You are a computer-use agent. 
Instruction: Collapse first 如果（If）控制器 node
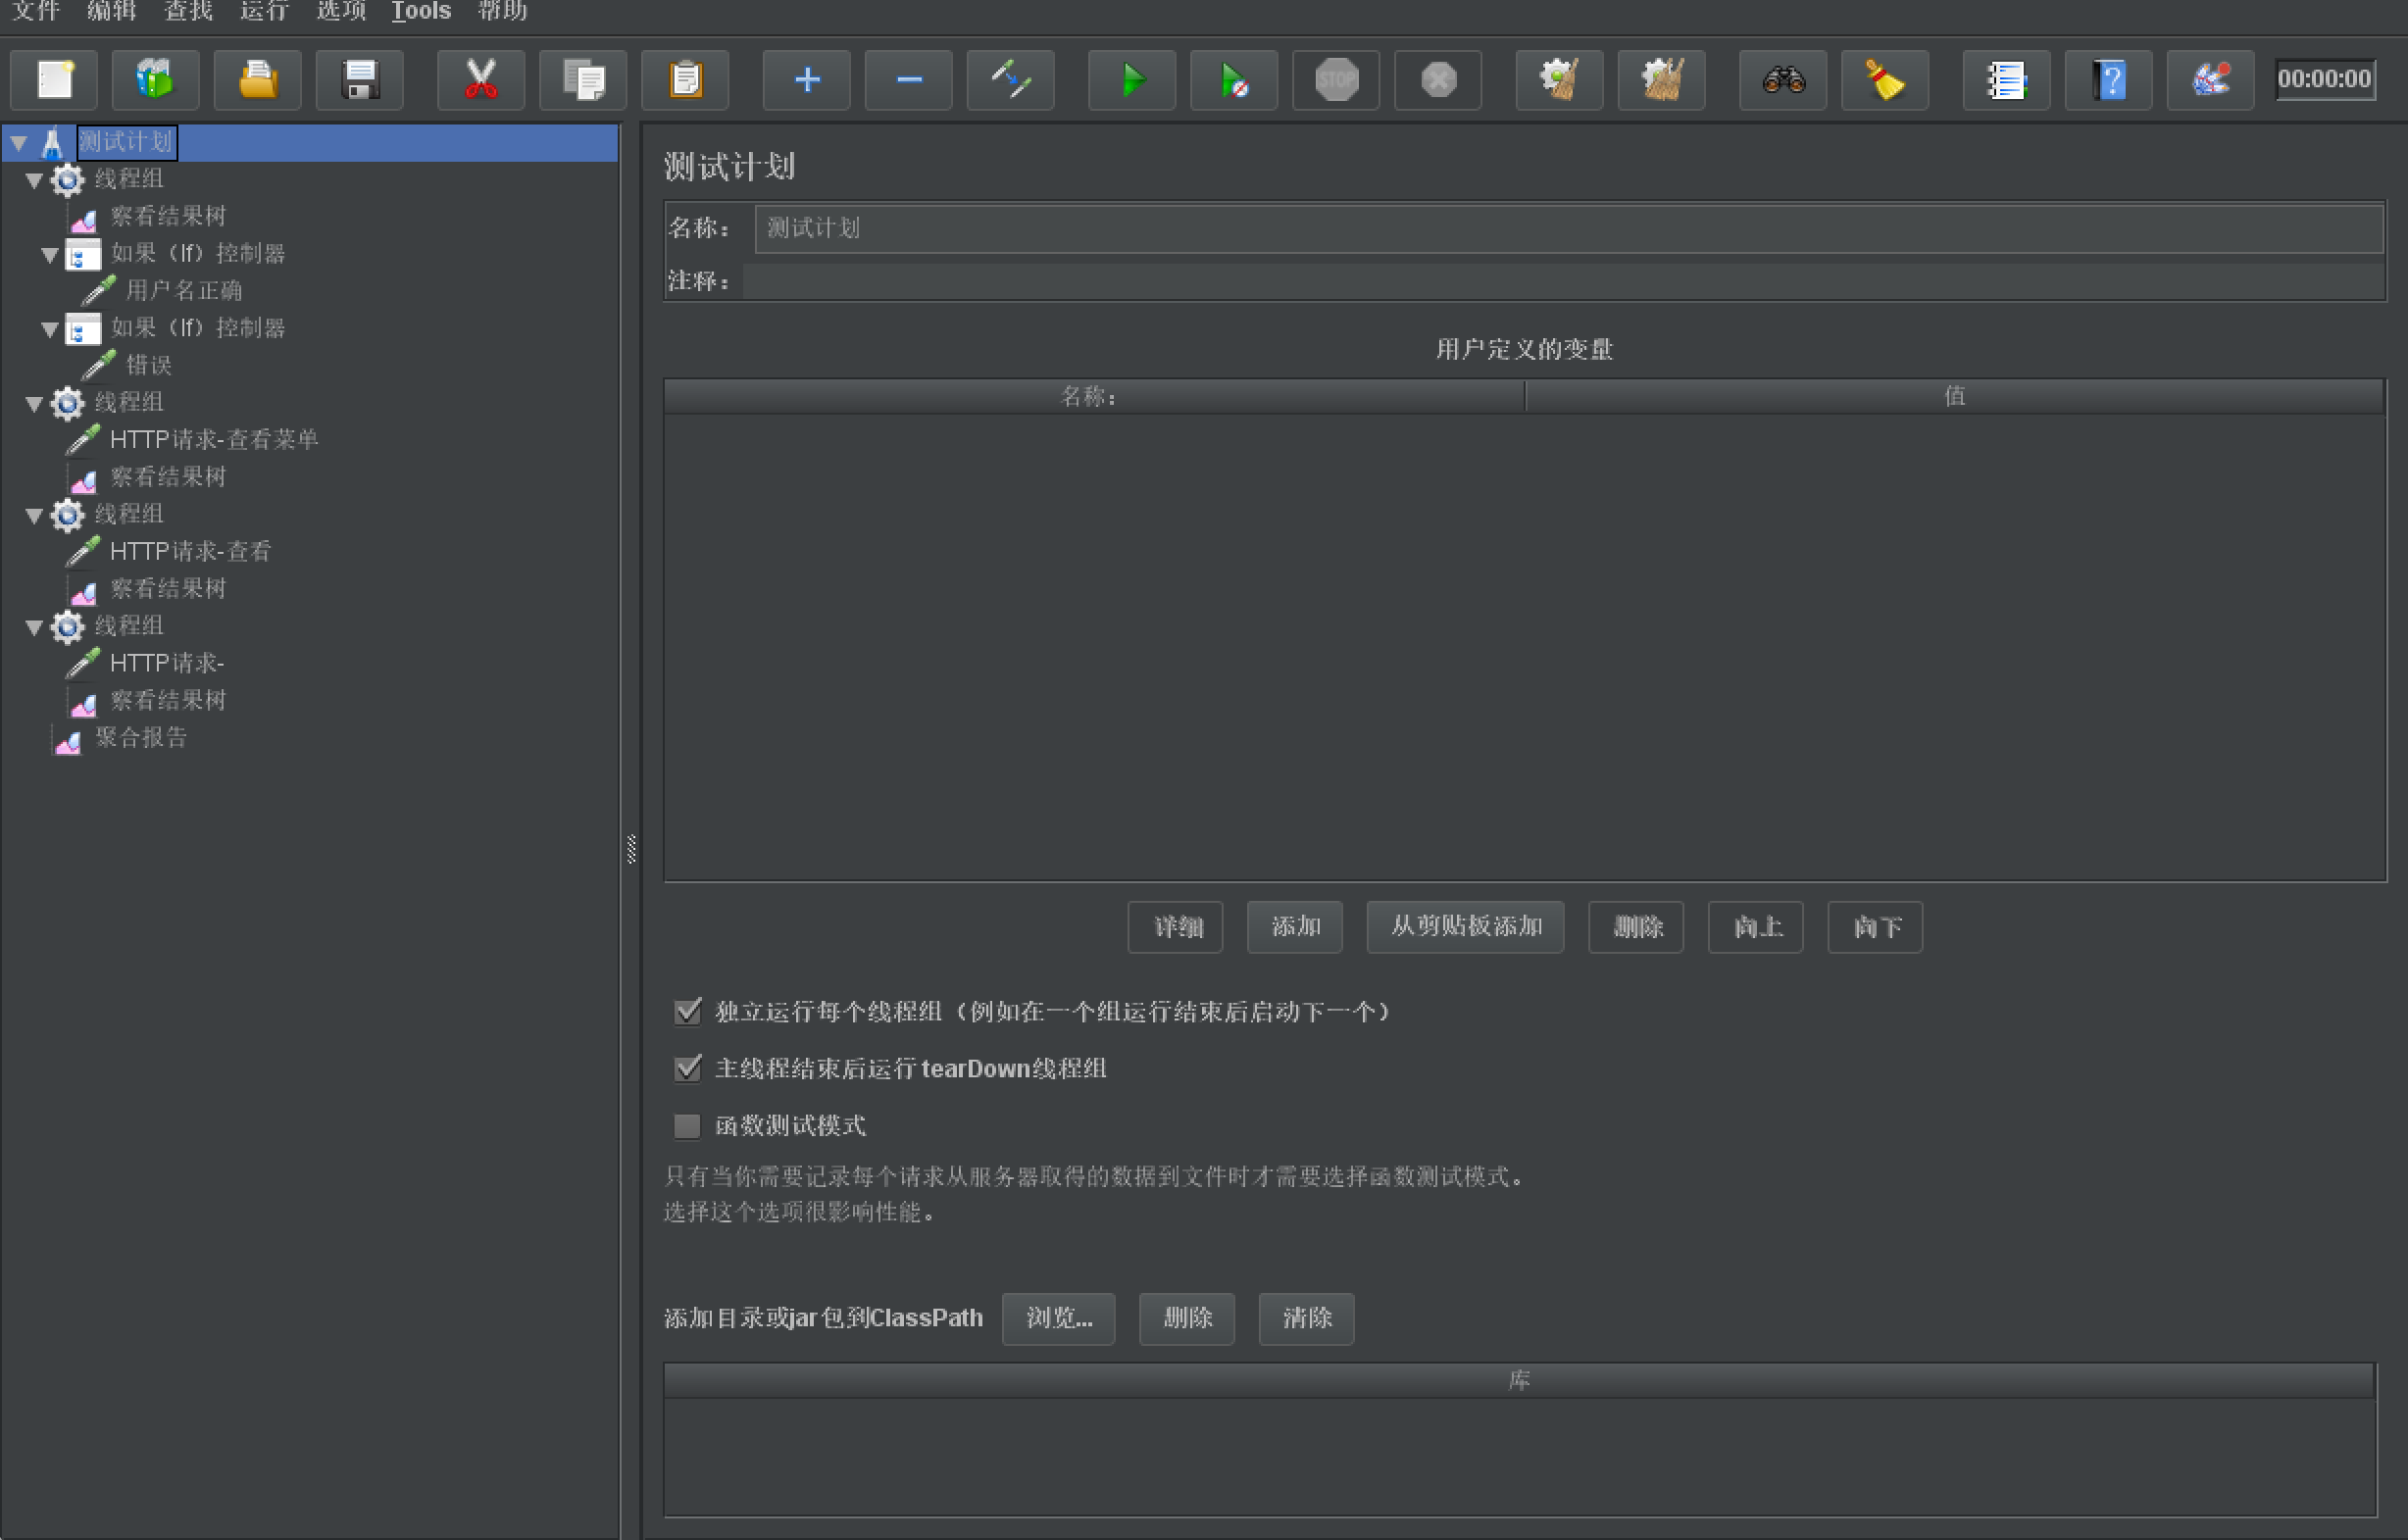click(x=50, y=255)
